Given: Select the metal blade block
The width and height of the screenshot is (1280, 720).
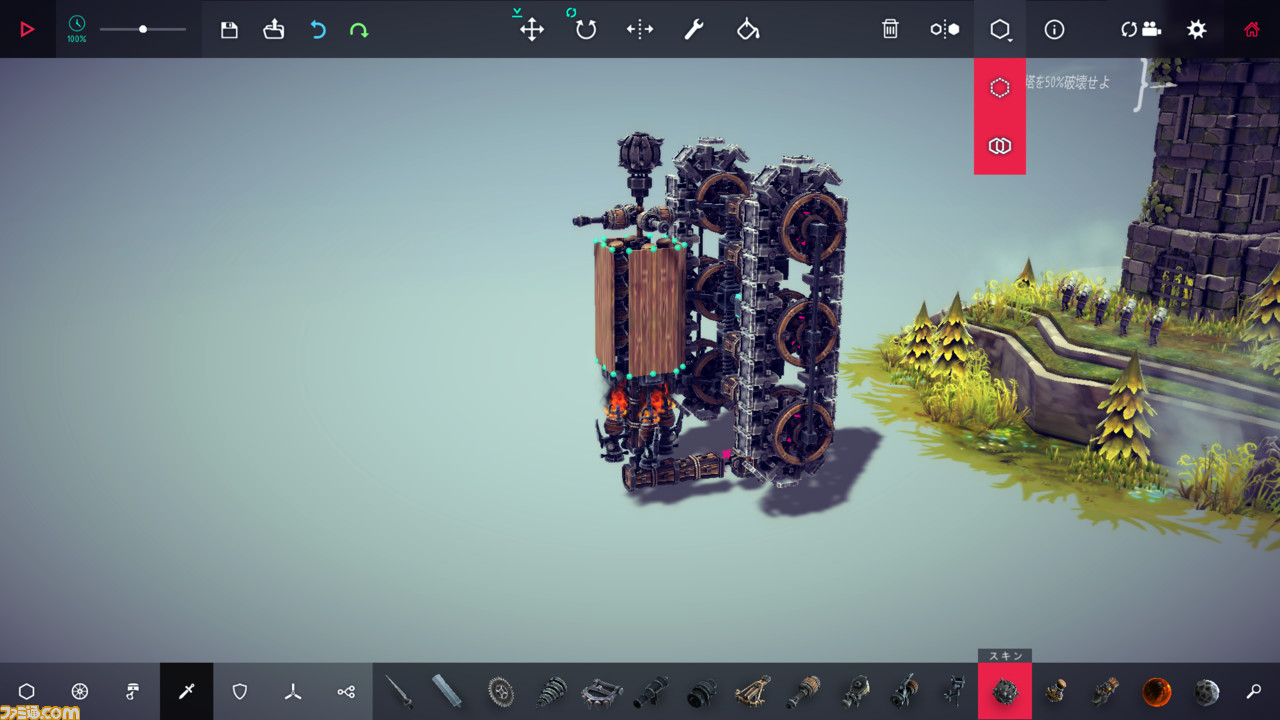Looking at the screenshot, I should [x=448, y=691].
